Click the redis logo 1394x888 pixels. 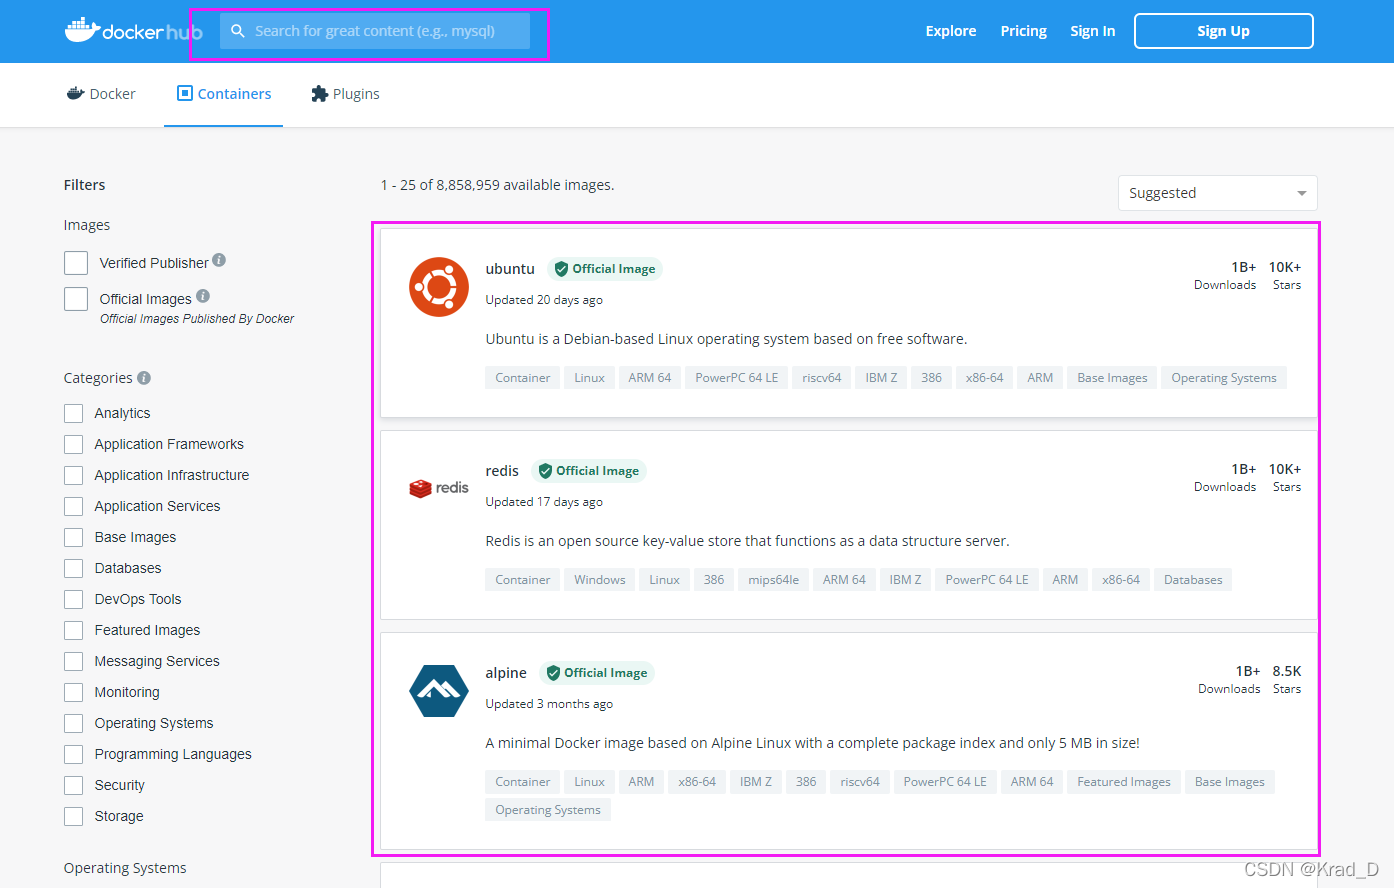pyautogui.click(x=439, y=488)
